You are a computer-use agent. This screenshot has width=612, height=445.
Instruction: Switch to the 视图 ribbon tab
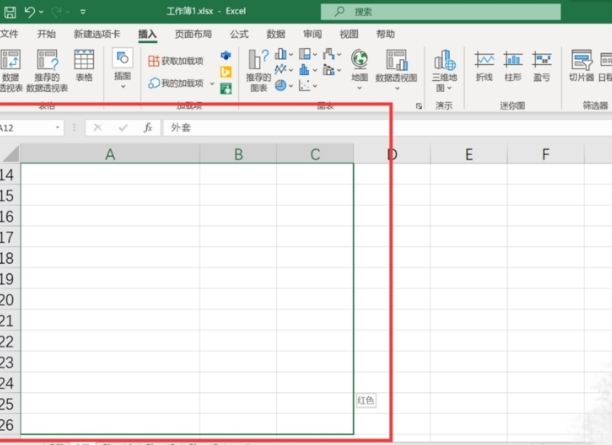point(349,34)
